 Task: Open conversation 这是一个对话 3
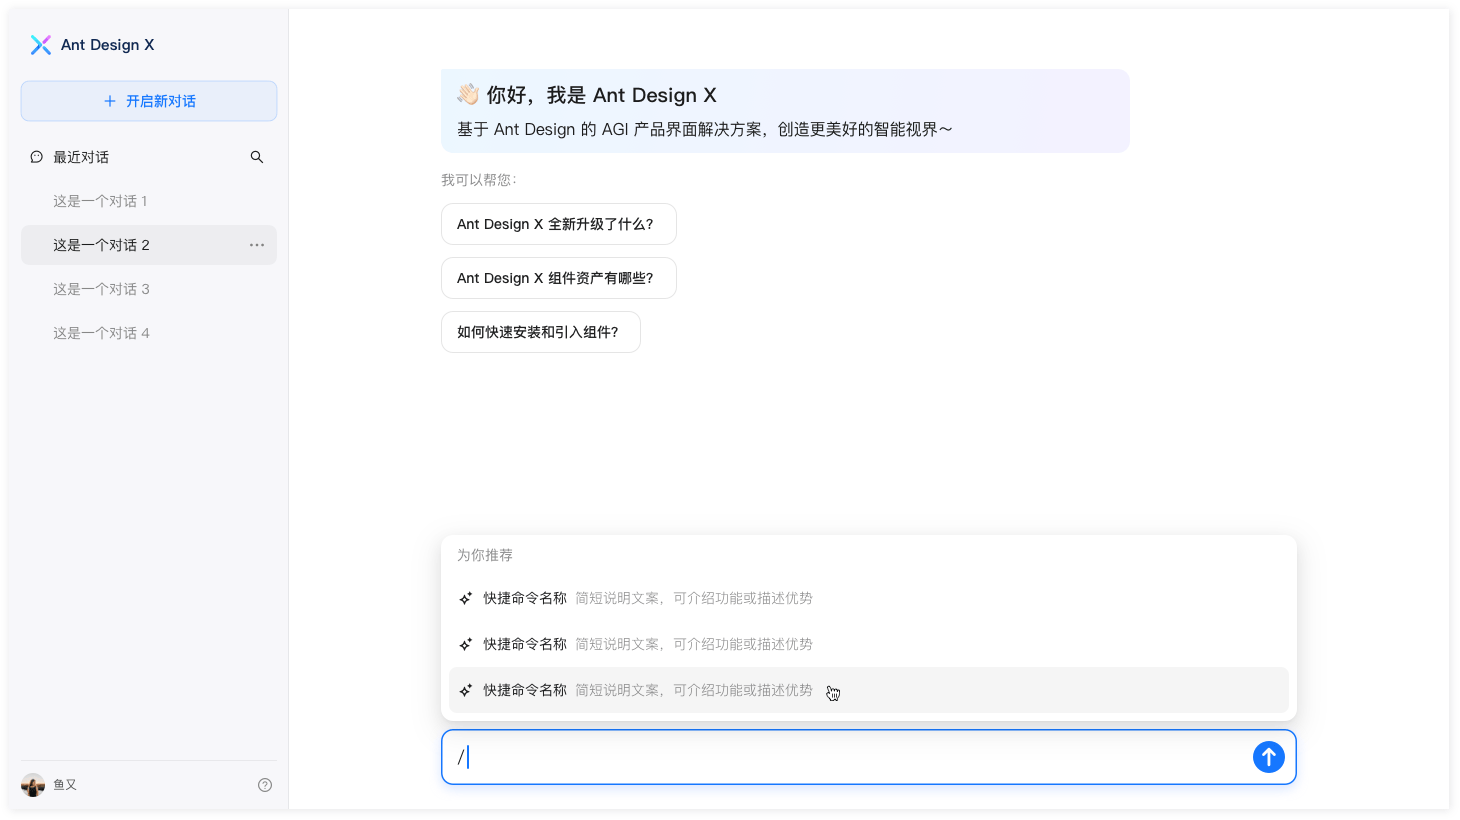click(149, 289)
